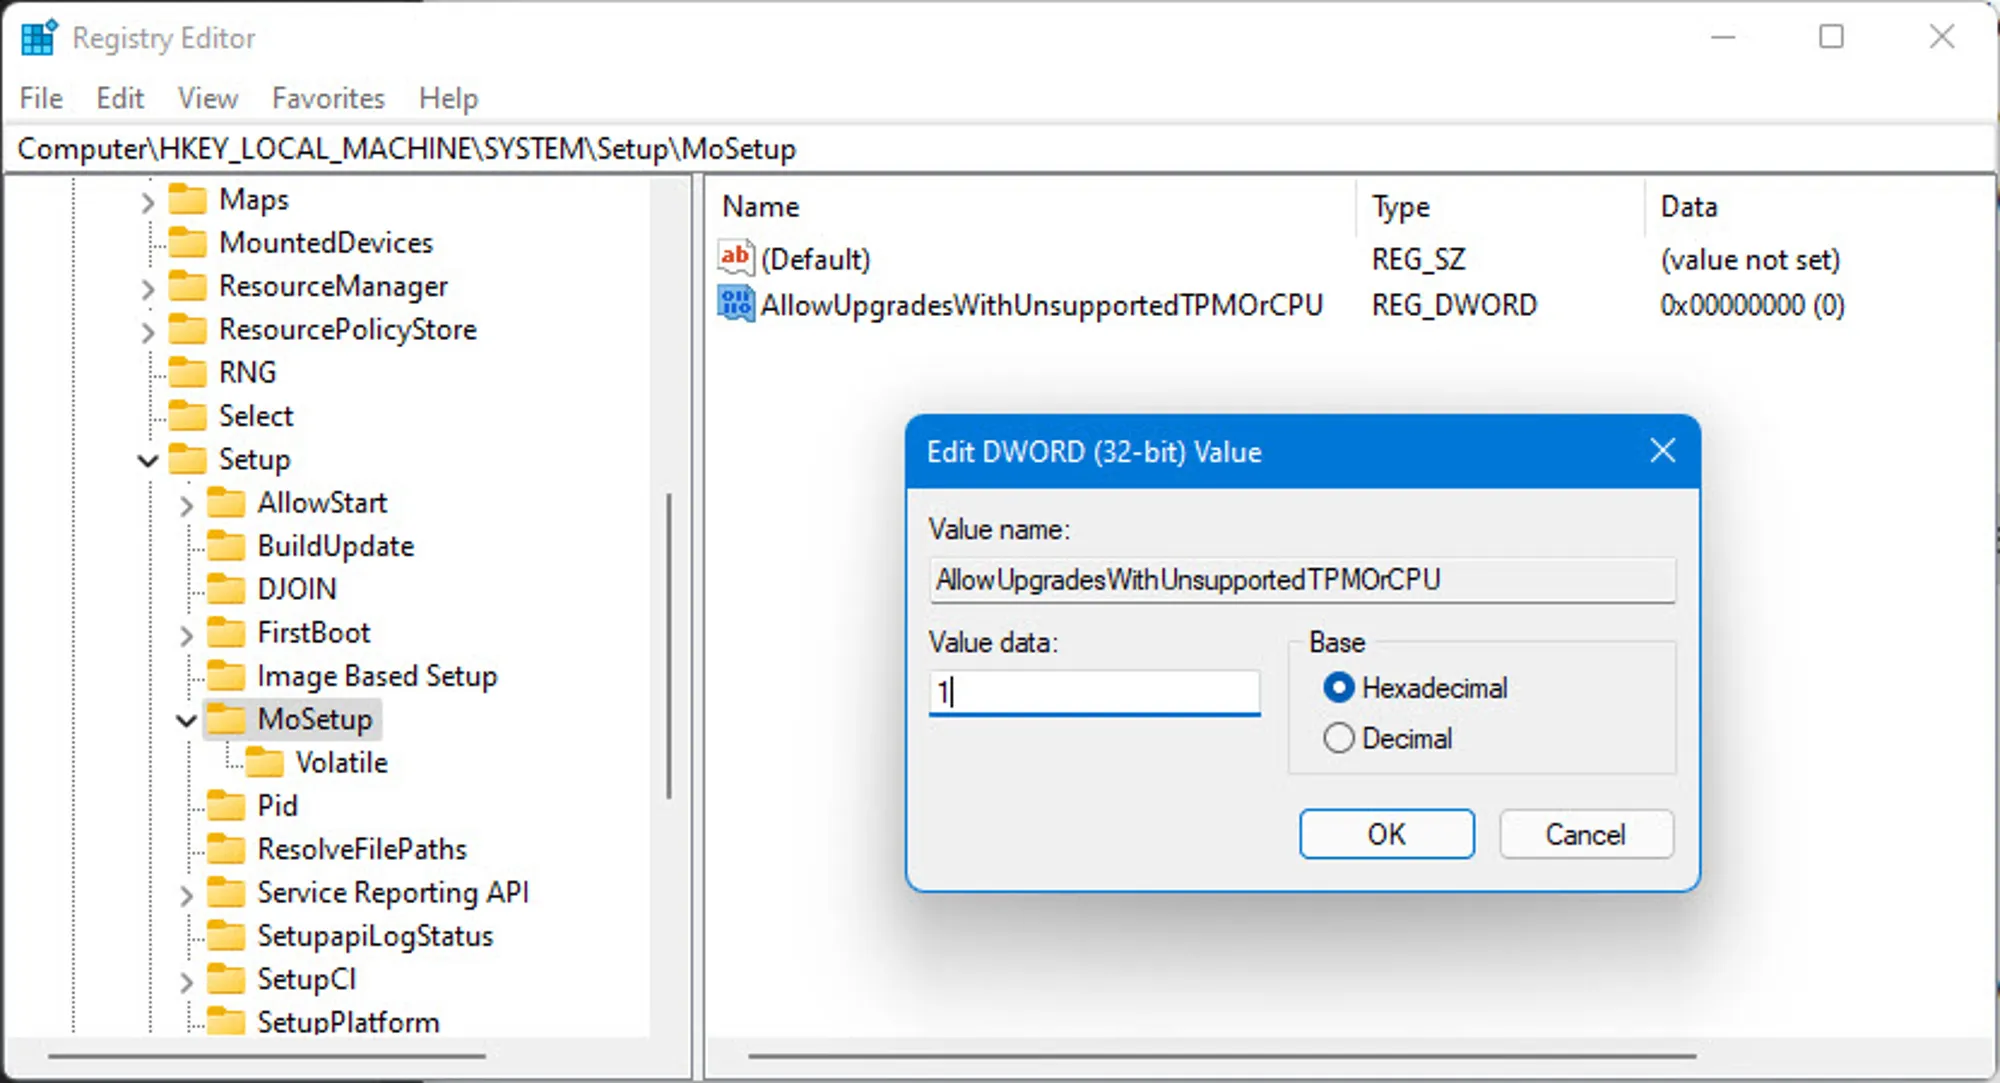The width and height of the screenshot is (2000, 1083).
Task: Open the Favorites menu
Action: click(x=328, y=98)
